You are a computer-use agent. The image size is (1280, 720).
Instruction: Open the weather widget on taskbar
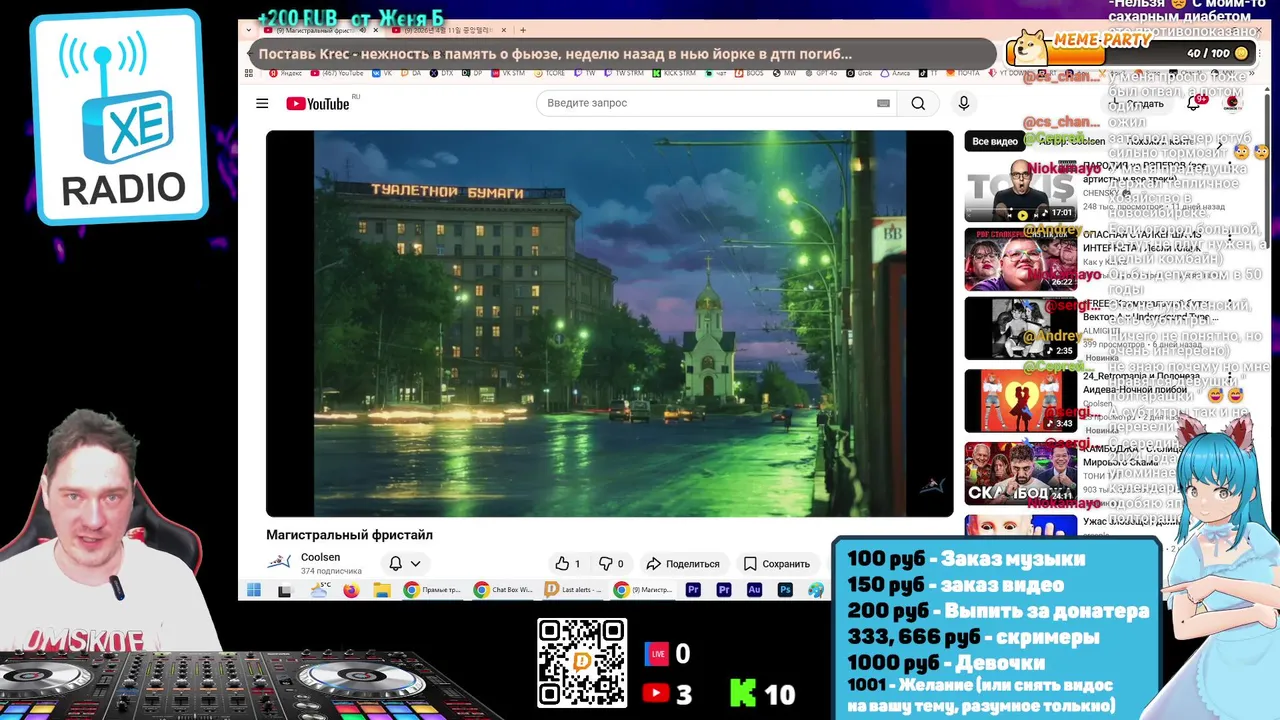320,590
